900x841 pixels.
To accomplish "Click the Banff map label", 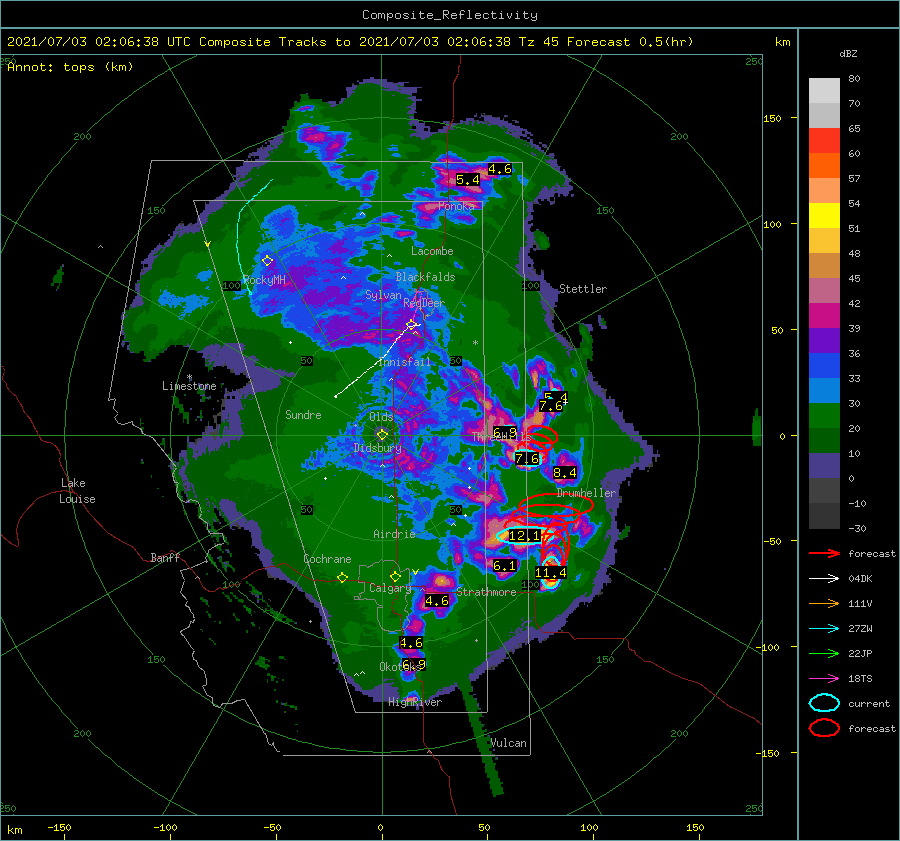I will coord(165,558).
